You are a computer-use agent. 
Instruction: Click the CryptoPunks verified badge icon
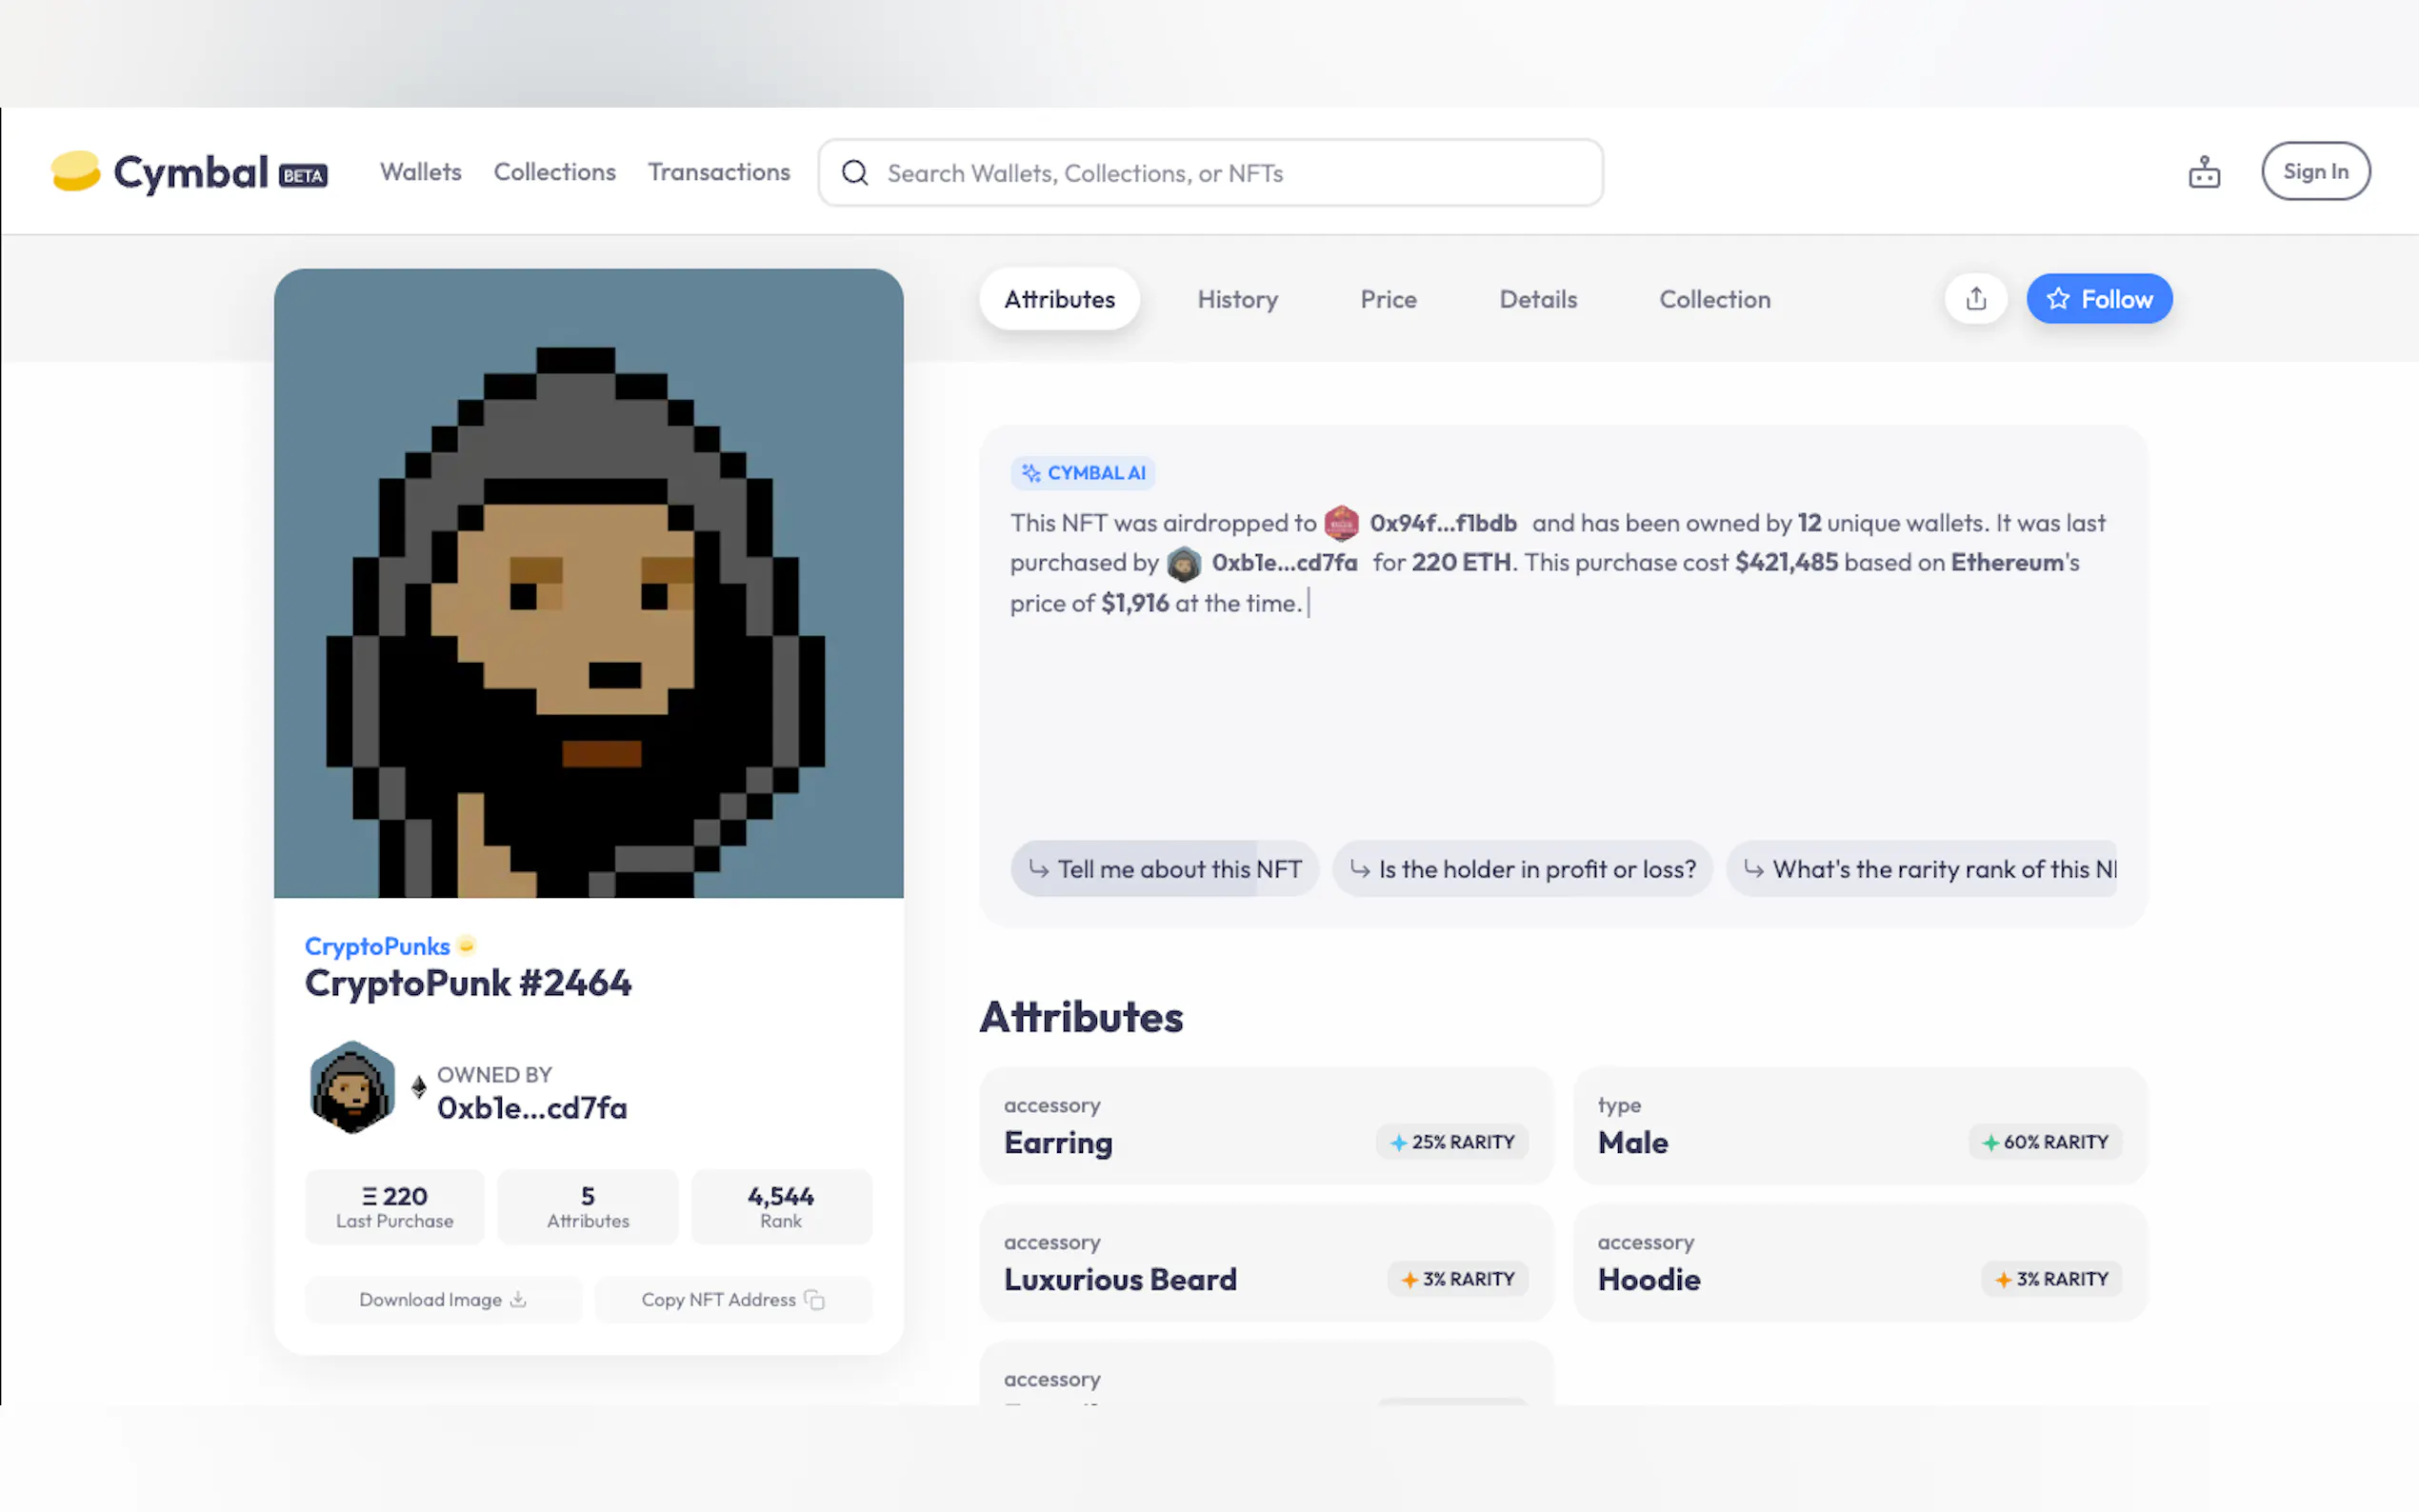point(466,945)
